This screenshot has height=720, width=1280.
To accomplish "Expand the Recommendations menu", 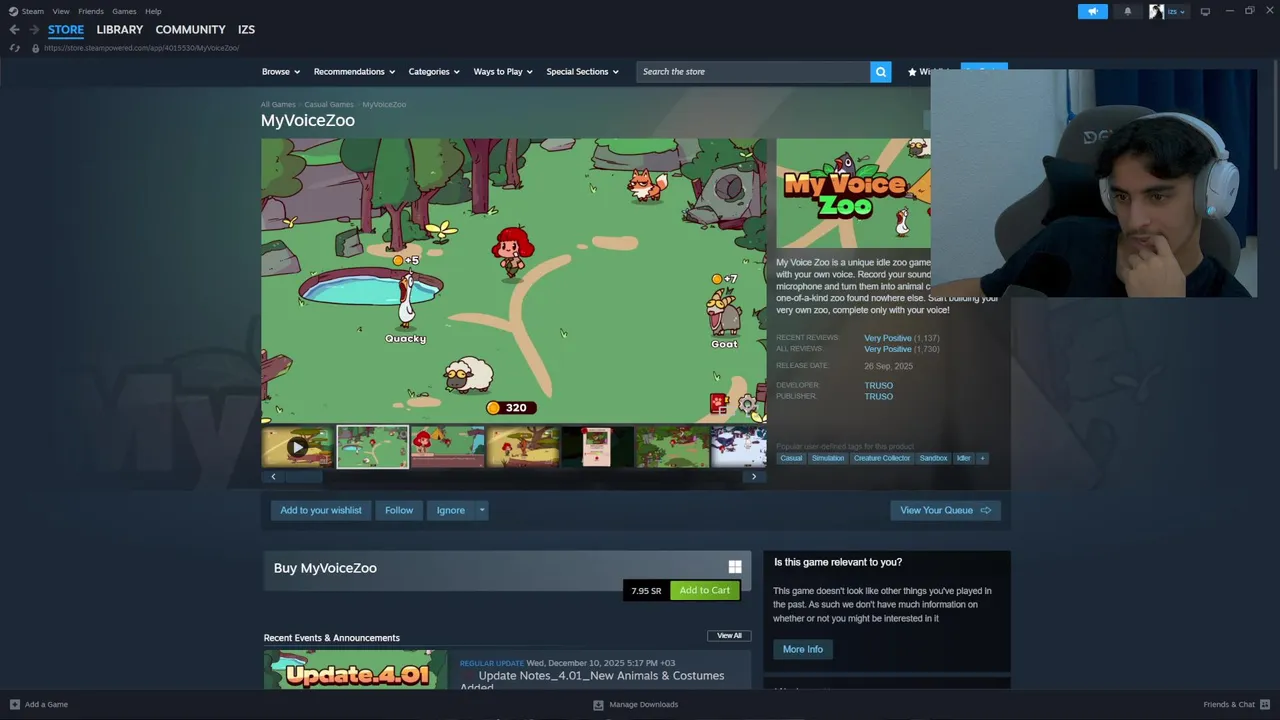I will [x=354, y=72].
